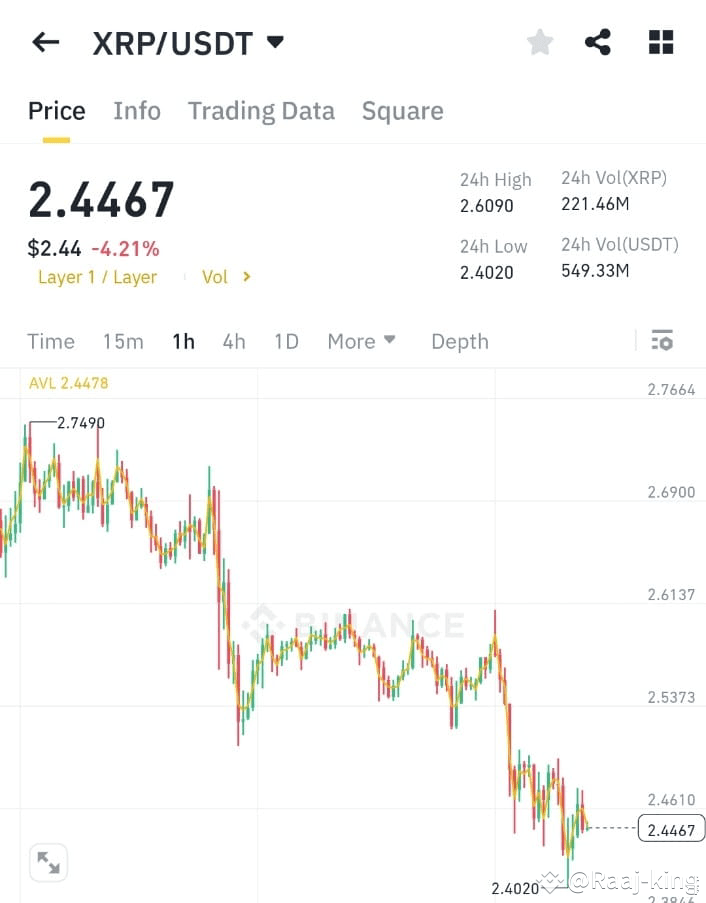Open the Layer 1 / Layer link
The width and height of the screenshot is (706, 903).
[x=97, y=277]
